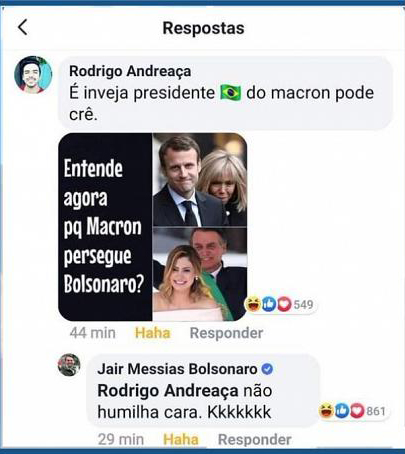The width and height of the screenshot is (405, 454).
Task: Click the Like thumb icon beside 549
Action: pos(269,304)
